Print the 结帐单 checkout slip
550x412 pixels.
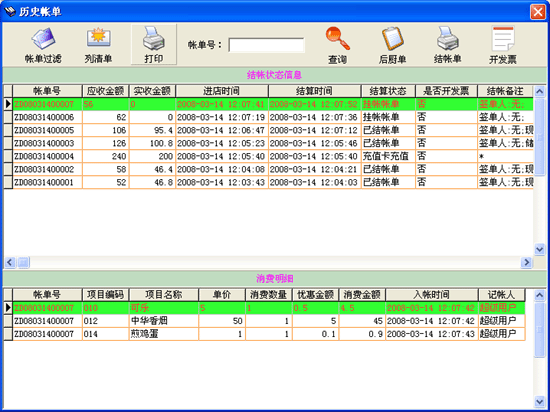coord(447,46)
